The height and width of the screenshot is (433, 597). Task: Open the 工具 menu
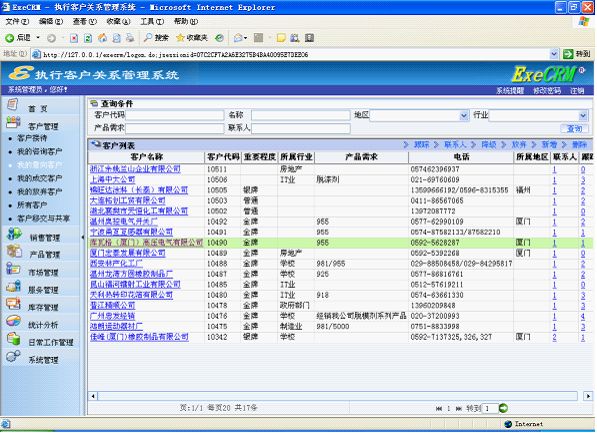click(152, 22)
